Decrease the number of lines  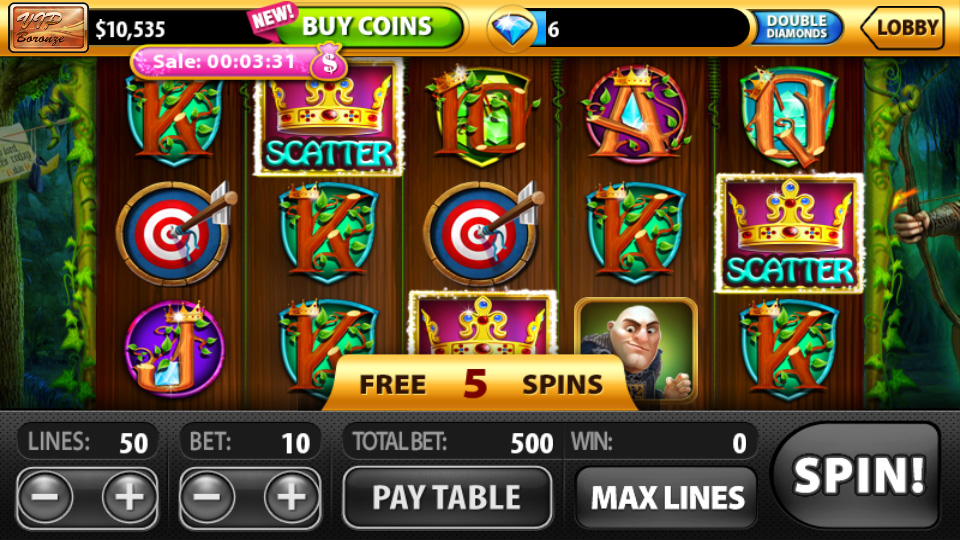pos(45,497)
